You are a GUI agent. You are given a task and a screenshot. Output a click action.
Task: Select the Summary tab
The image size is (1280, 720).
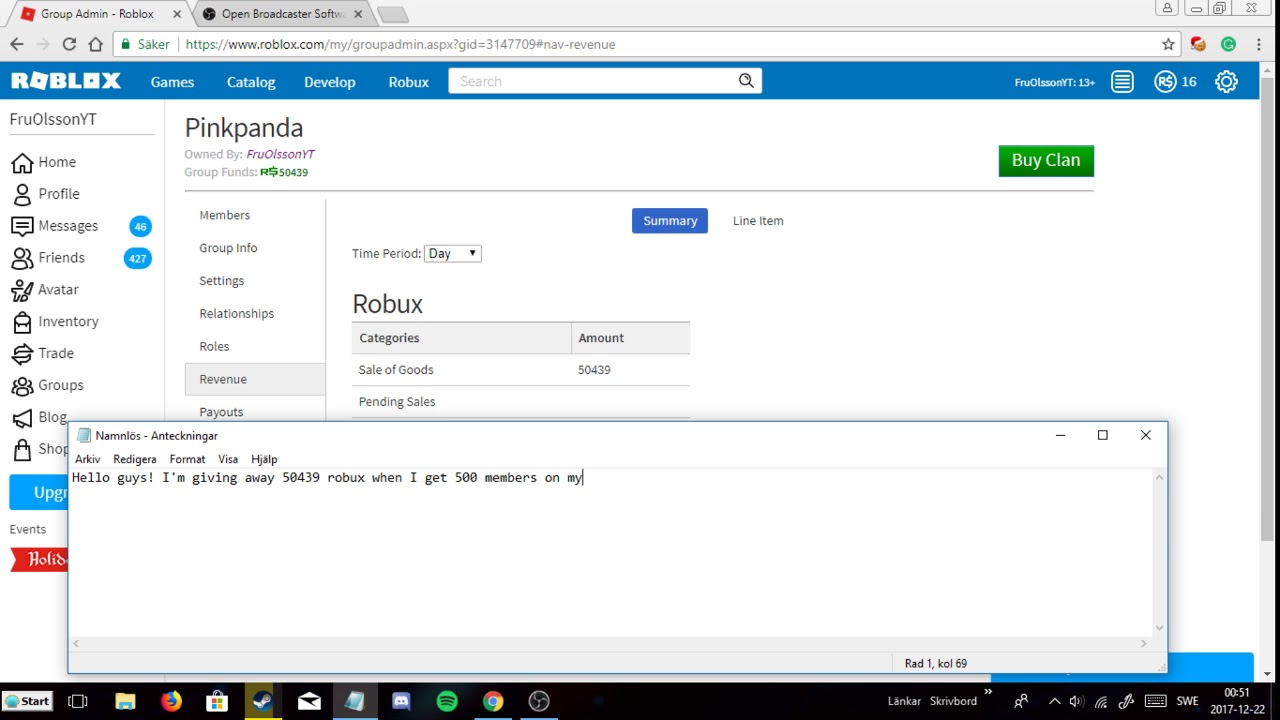tap(670, 221)
